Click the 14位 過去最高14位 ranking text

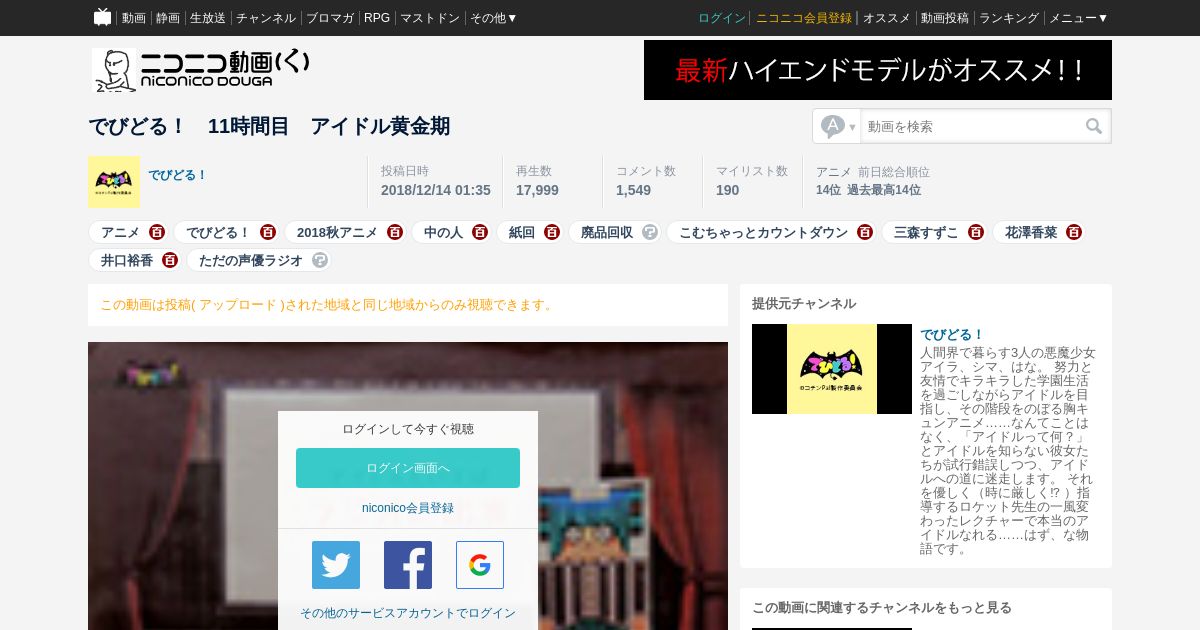[868, 190]
